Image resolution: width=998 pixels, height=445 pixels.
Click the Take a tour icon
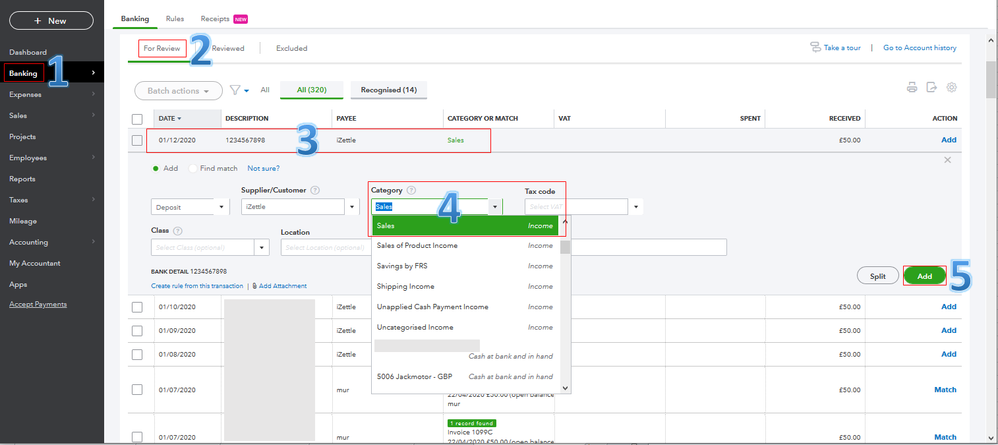tap(815, 48)
